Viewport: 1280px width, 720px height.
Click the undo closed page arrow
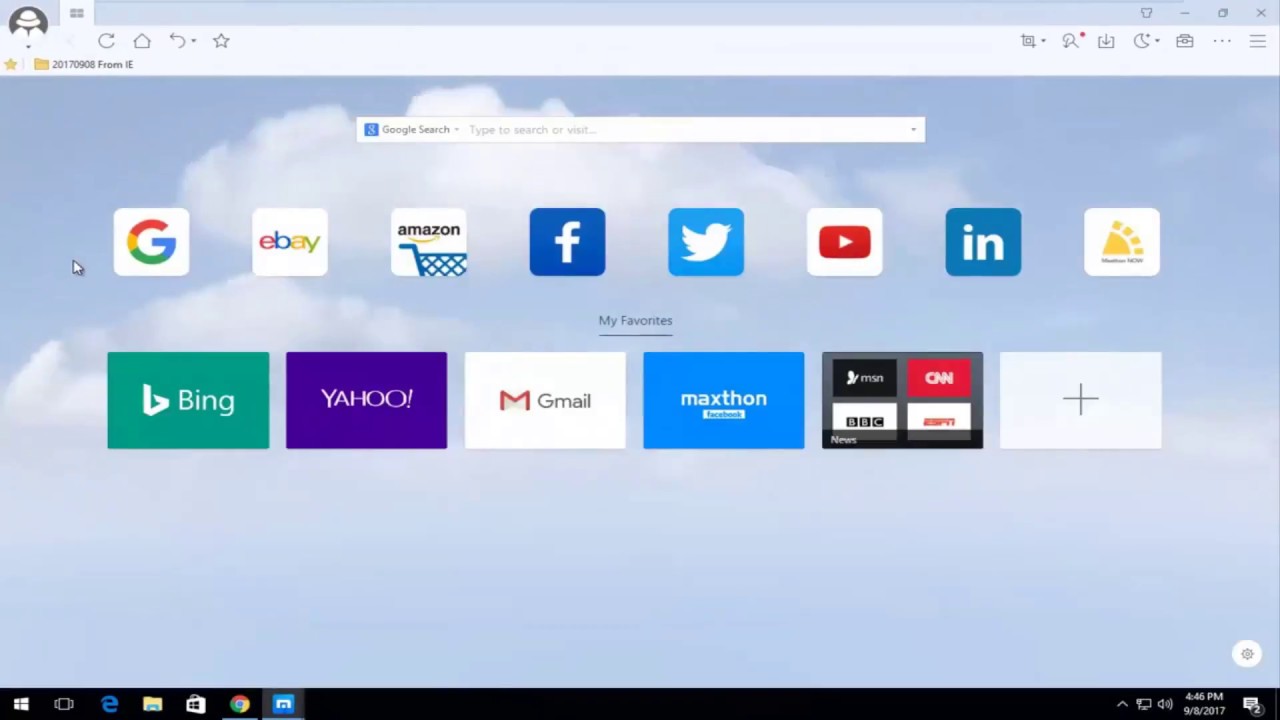(x=177, y=41)
